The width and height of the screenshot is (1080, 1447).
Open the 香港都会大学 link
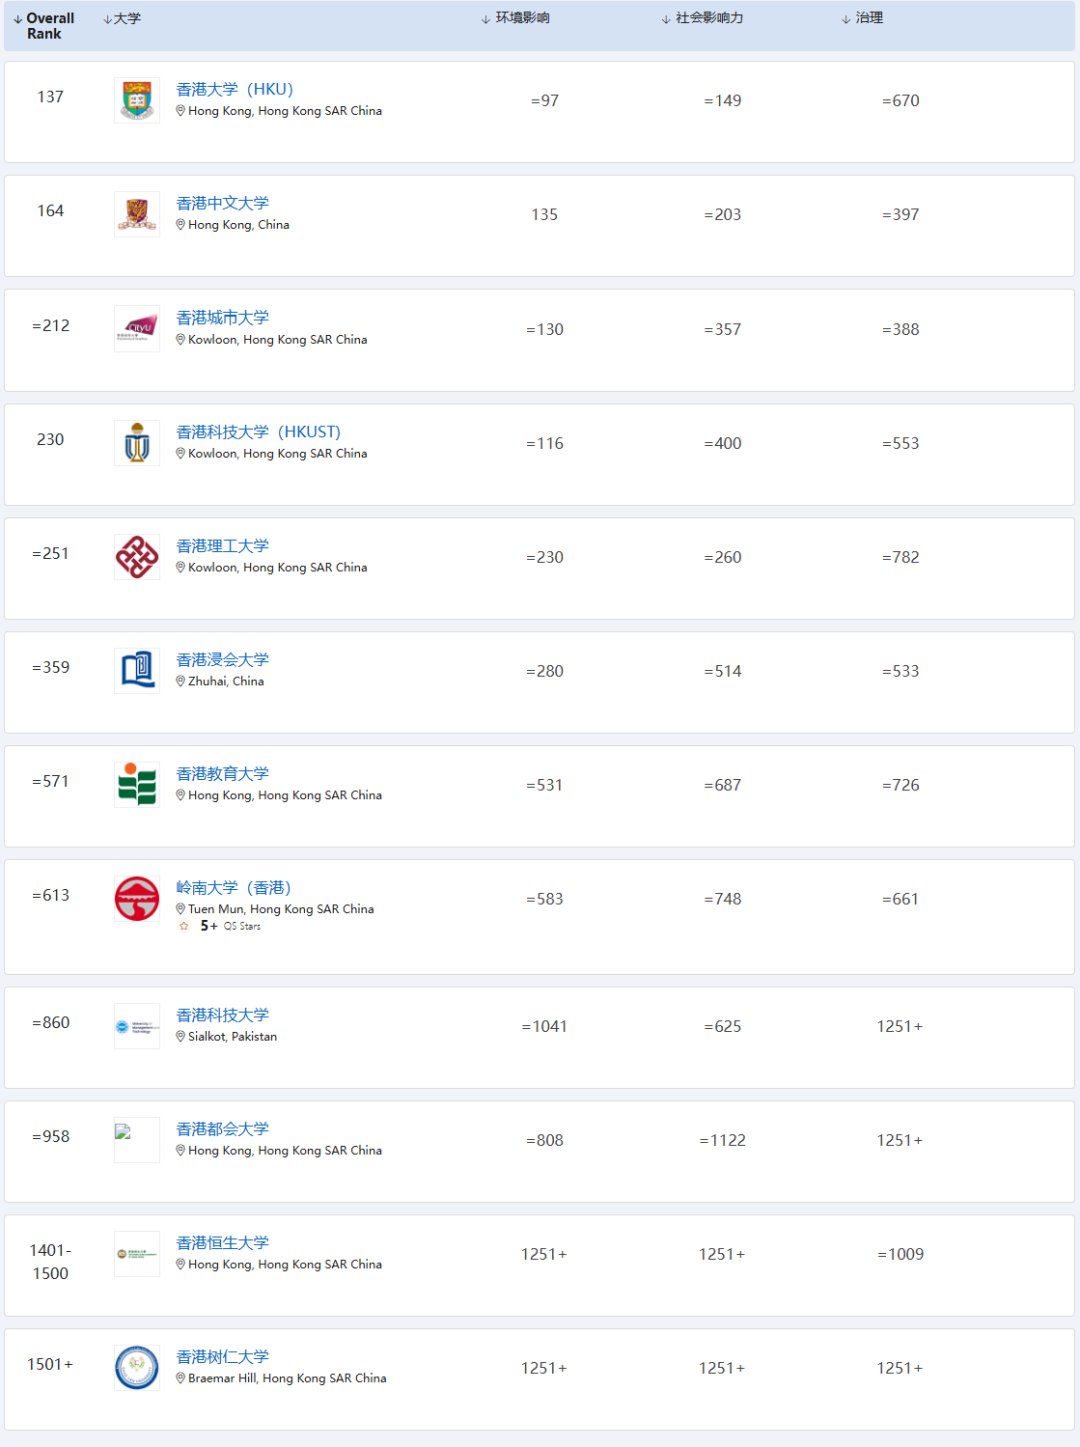click(222, 1129)
